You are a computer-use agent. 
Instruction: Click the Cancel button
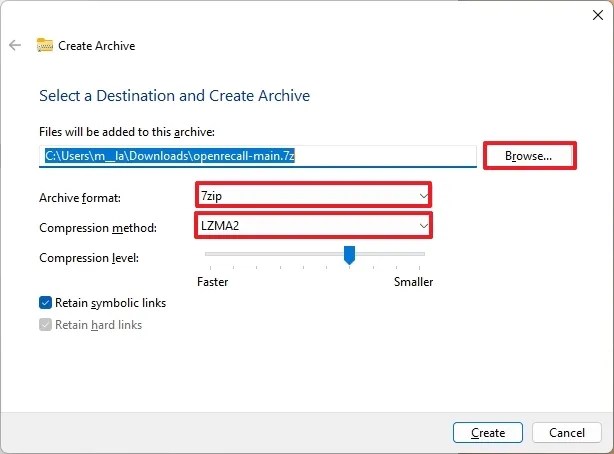point(567,432)
